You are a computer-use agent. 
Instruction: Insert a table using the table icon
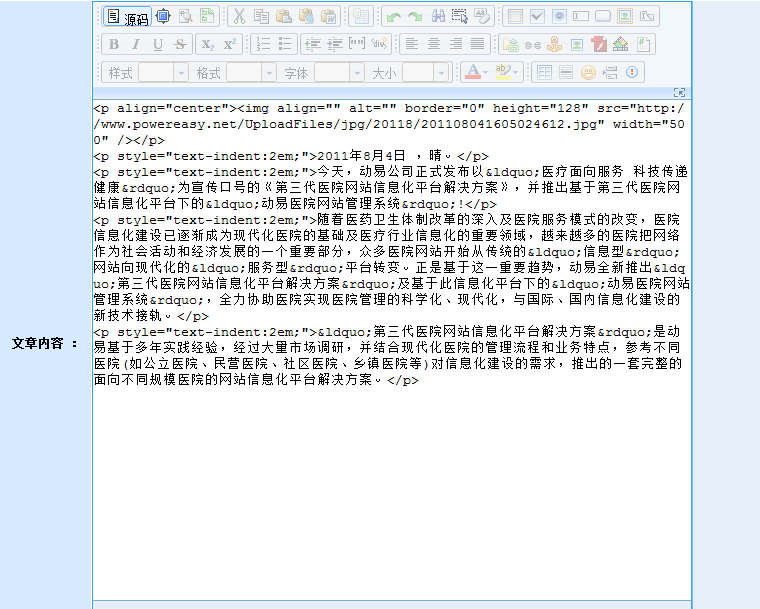click(544, 72)
